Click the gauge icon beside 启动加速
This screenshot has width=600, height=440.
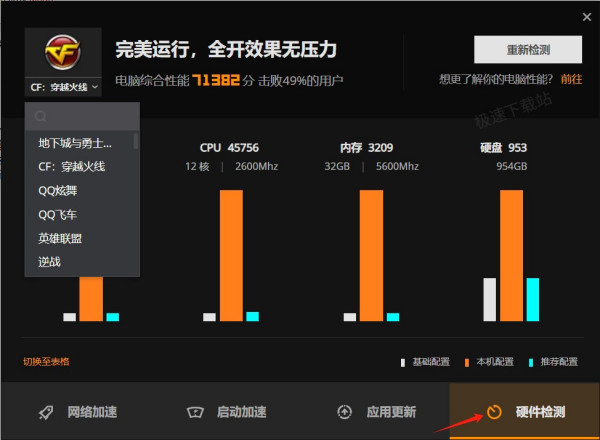[x=195, y=412]
